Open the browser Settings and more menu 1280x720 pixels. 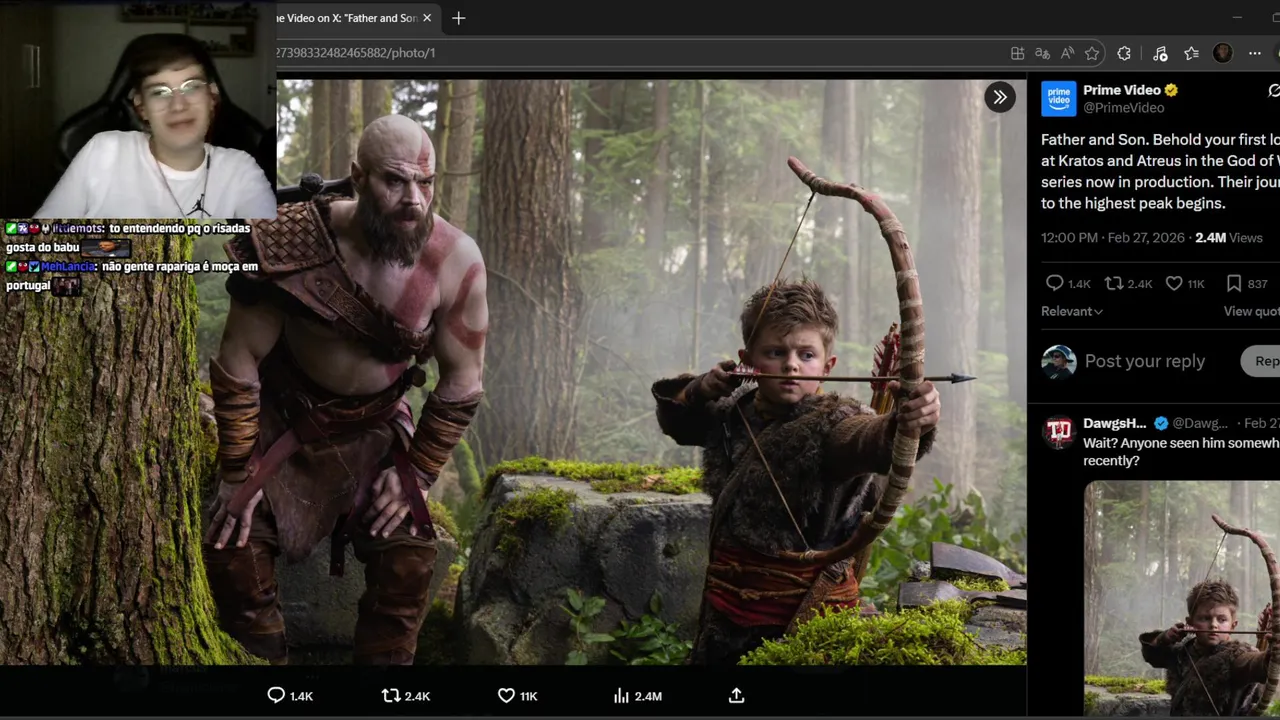click(1255, 53)
